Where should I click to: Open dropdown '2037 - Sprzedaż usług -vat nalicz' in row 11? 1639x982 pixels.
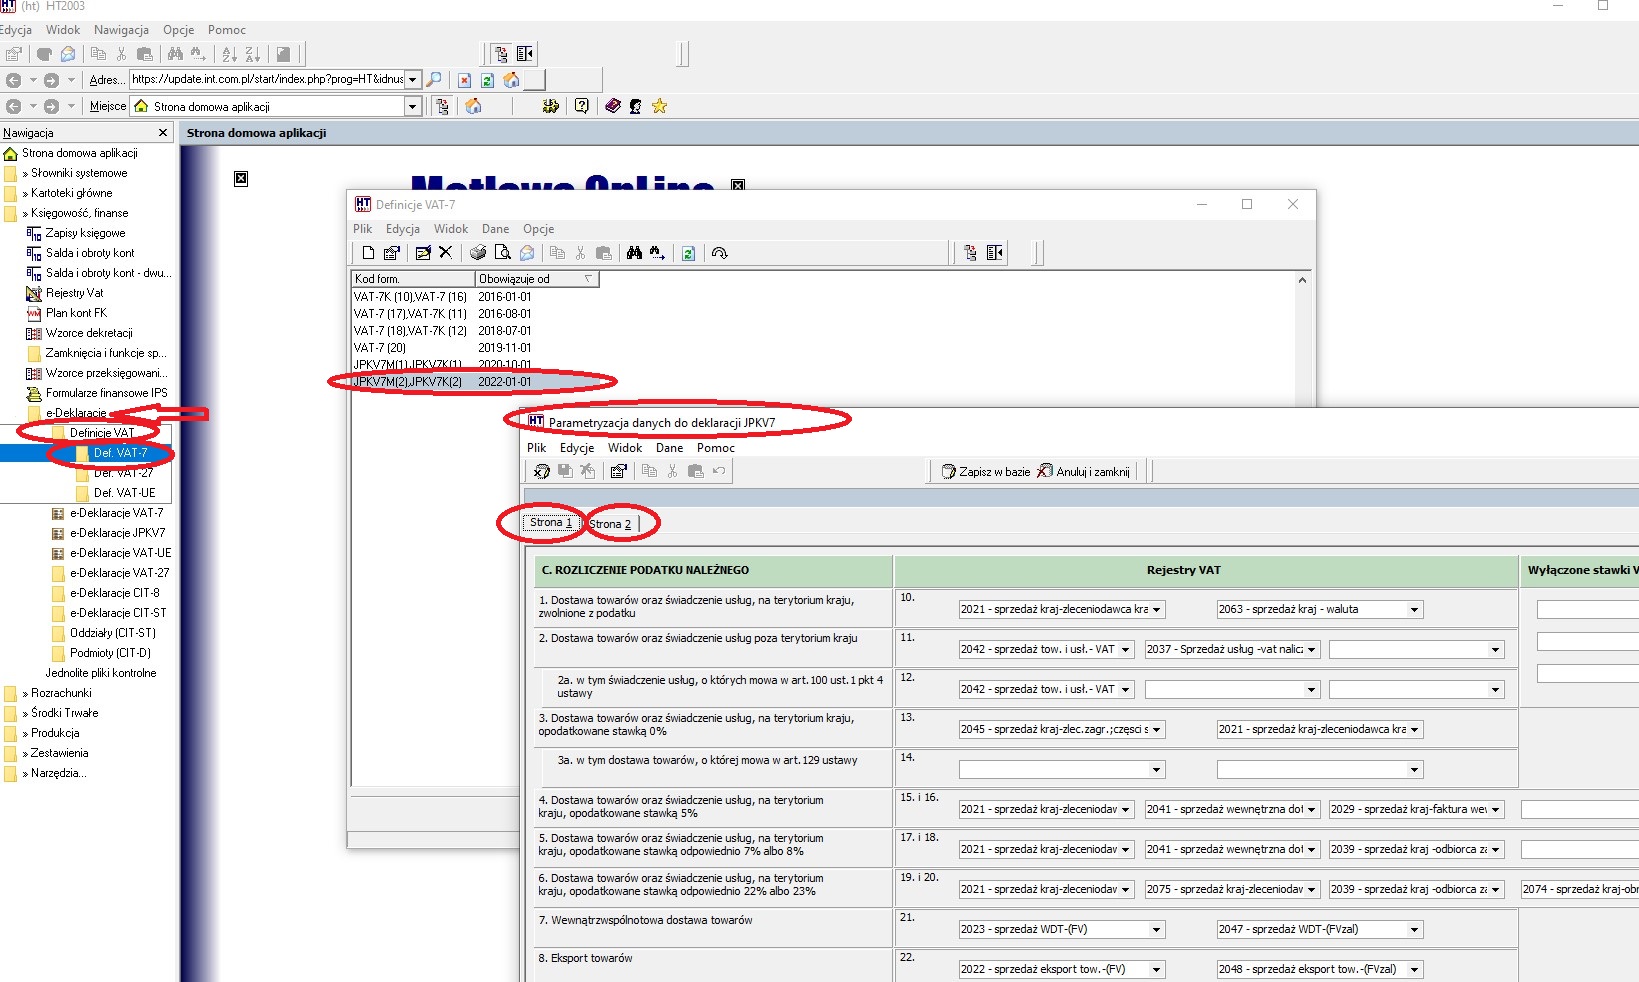[x=1312, y=649]
